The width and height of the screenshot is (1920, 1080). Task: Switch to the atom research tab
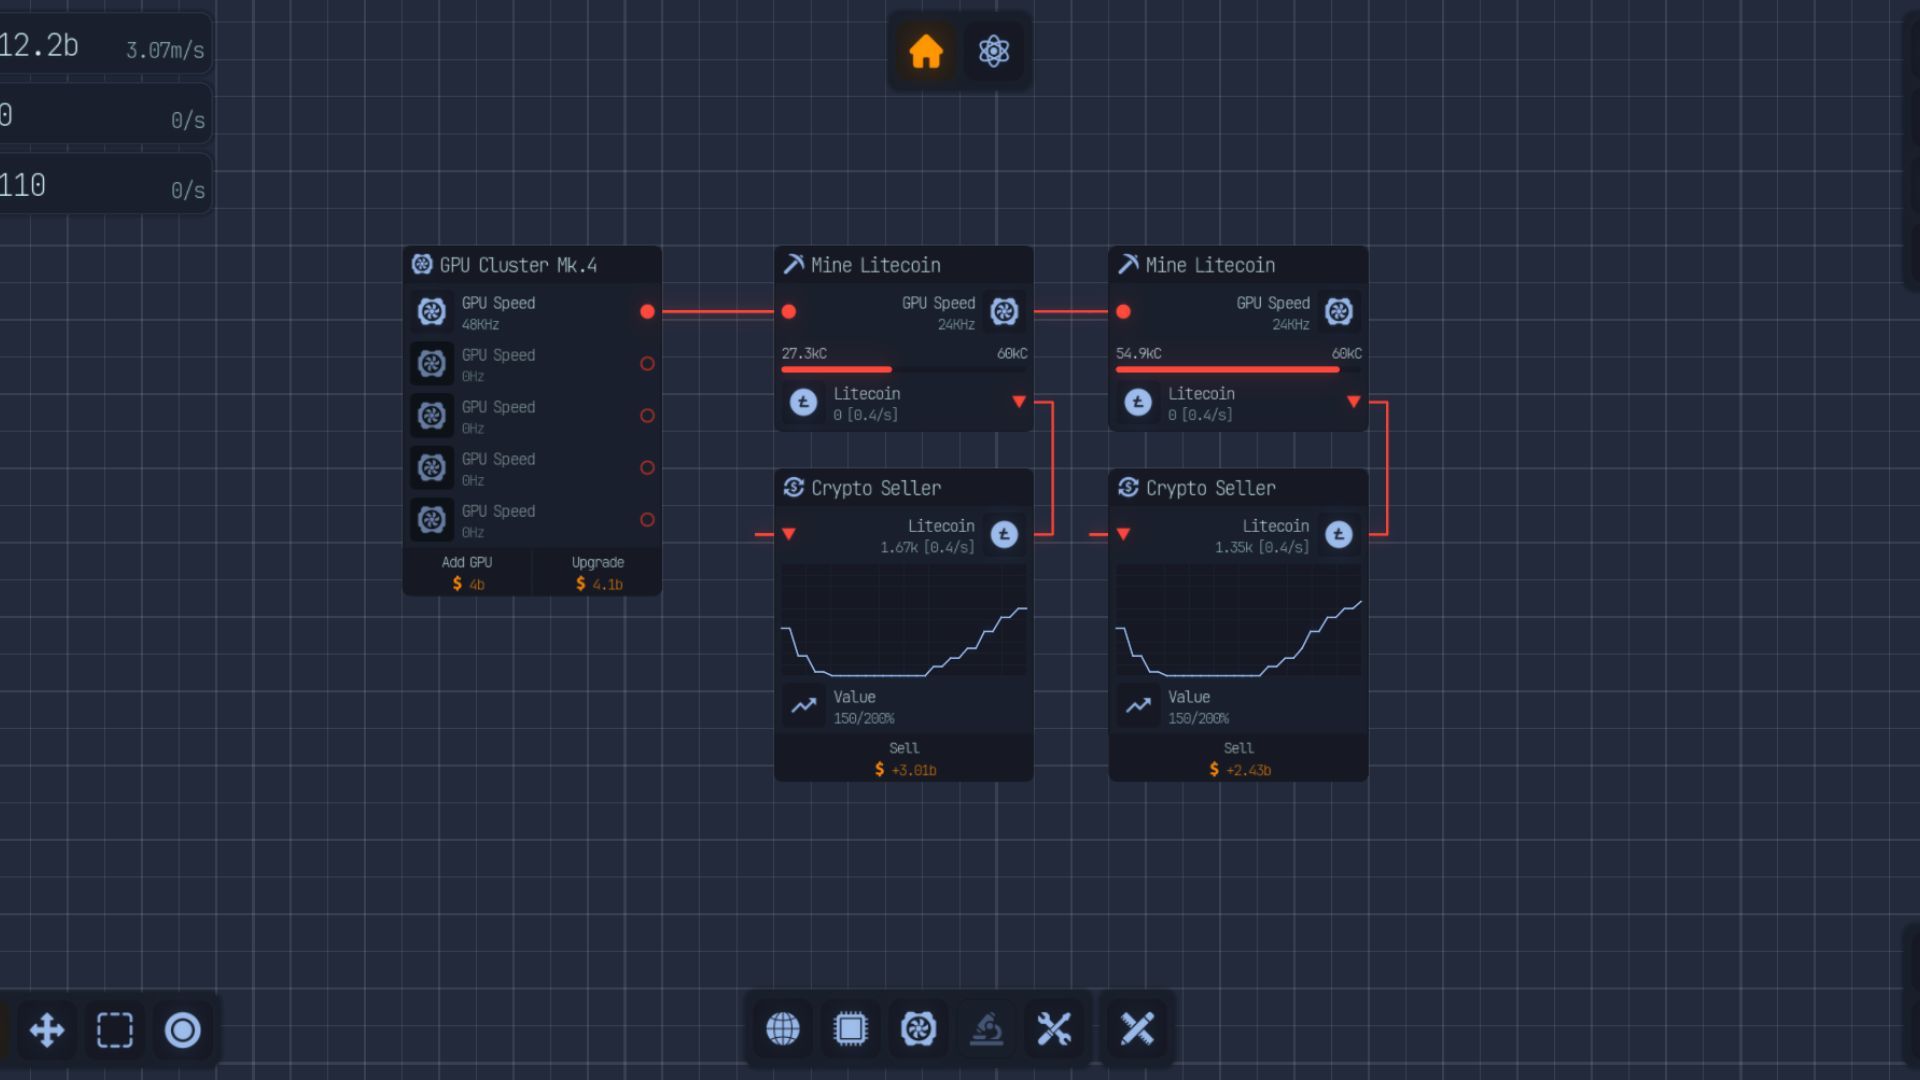pos(994,51)
